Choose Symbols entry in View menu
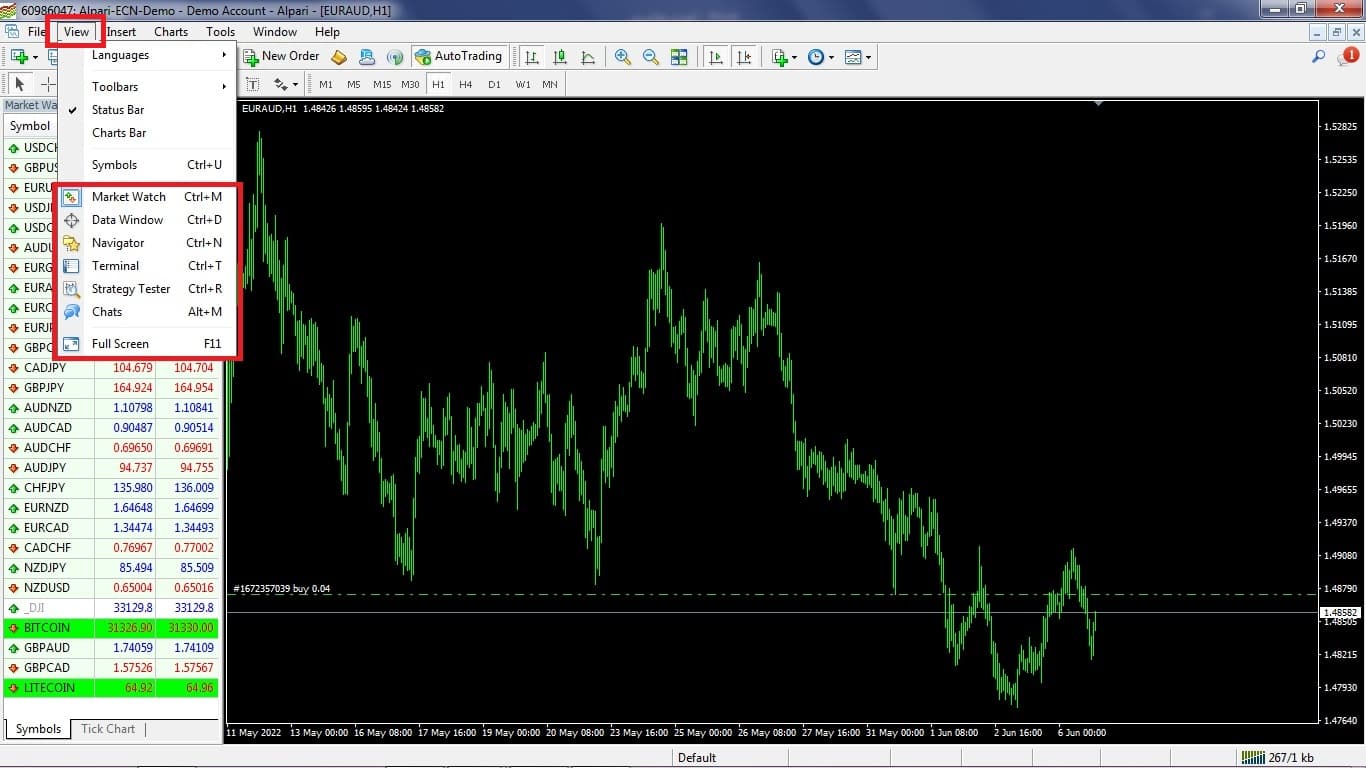The height and width of the screenshot is (768, 1366). click(x=148, y=165)
